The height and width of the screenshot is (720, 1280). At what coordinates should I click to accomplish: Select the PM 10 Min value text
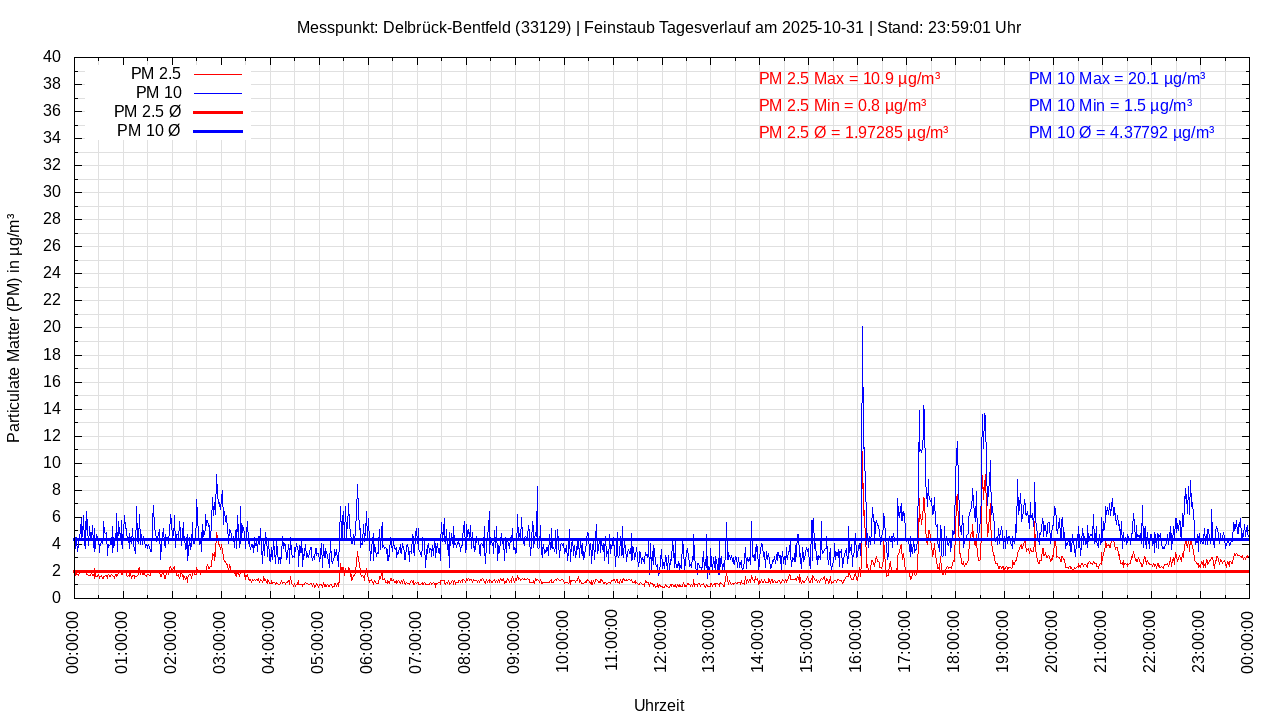click(x=1110, y=106)
